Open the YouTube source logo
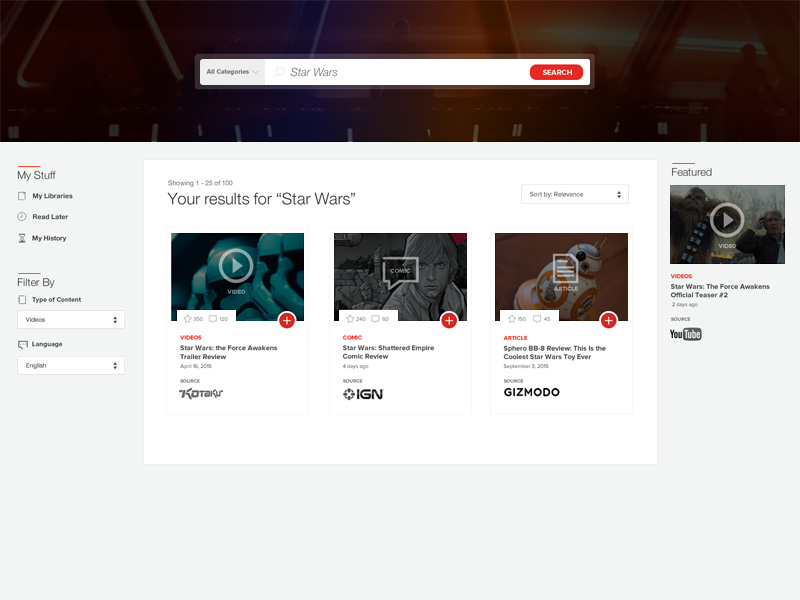 click(x=685, y=334)
